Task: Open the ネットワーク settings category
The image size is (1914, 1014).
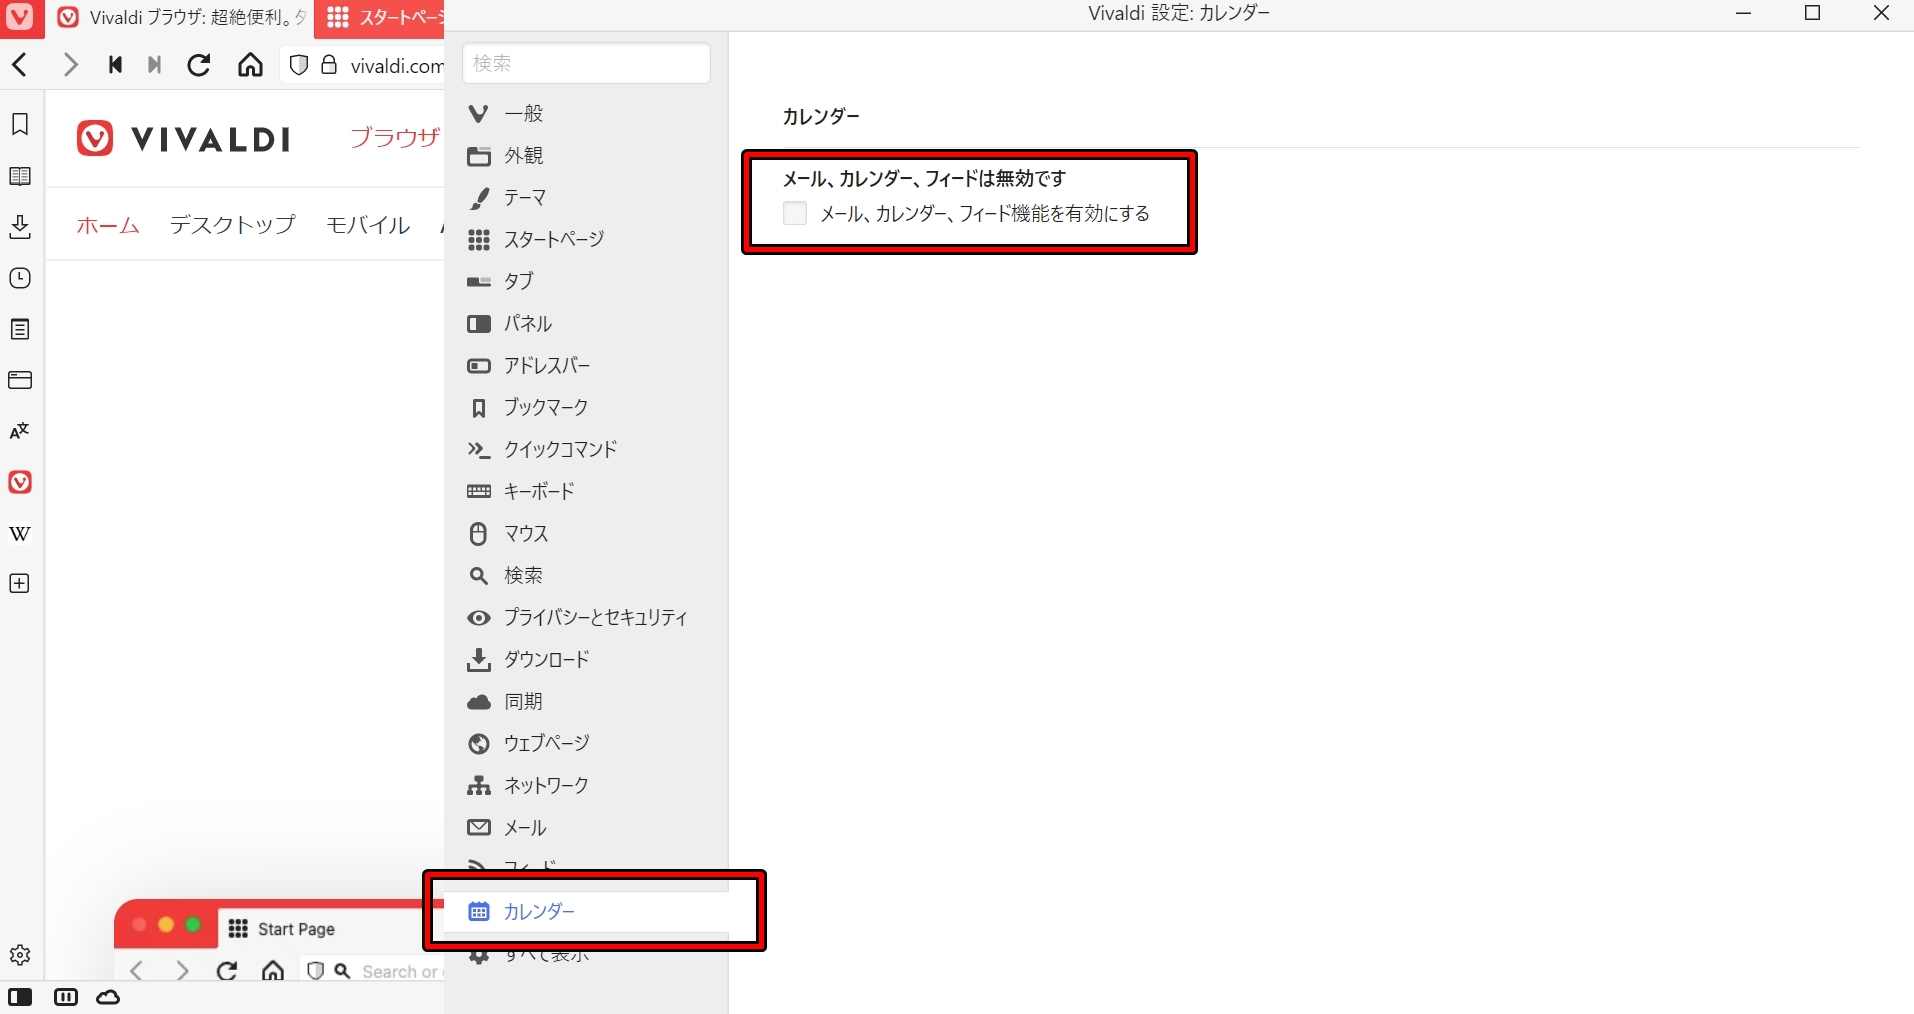Action: tap(586, 786)
